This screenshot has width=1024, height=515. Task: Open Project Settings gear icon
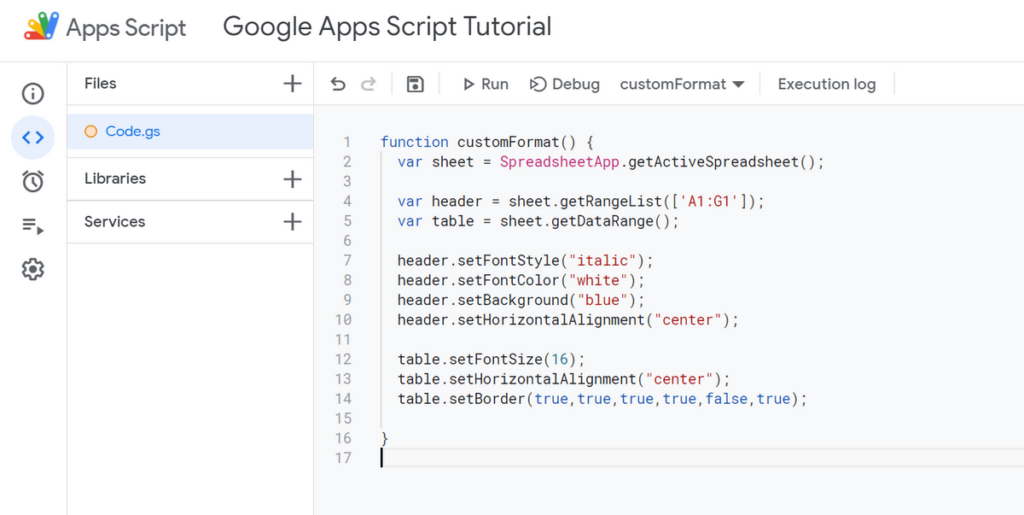pos(33,269)
